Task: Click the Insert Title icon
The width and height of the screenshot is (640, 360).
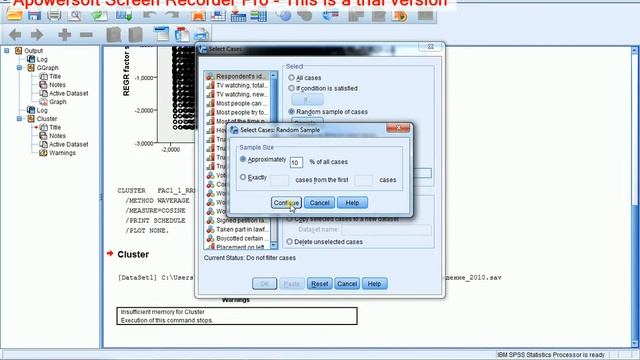Action: (x=182, y=34)
